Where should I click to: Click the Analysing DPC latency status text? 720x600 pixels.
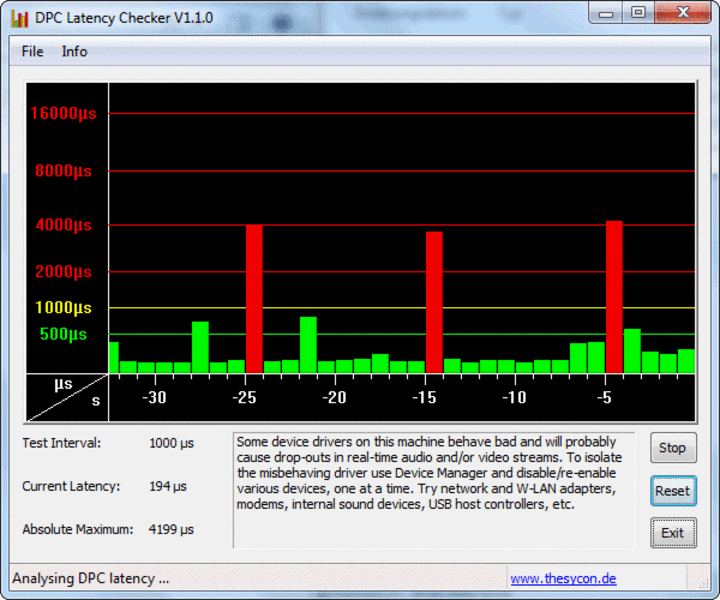coord(90,578)
